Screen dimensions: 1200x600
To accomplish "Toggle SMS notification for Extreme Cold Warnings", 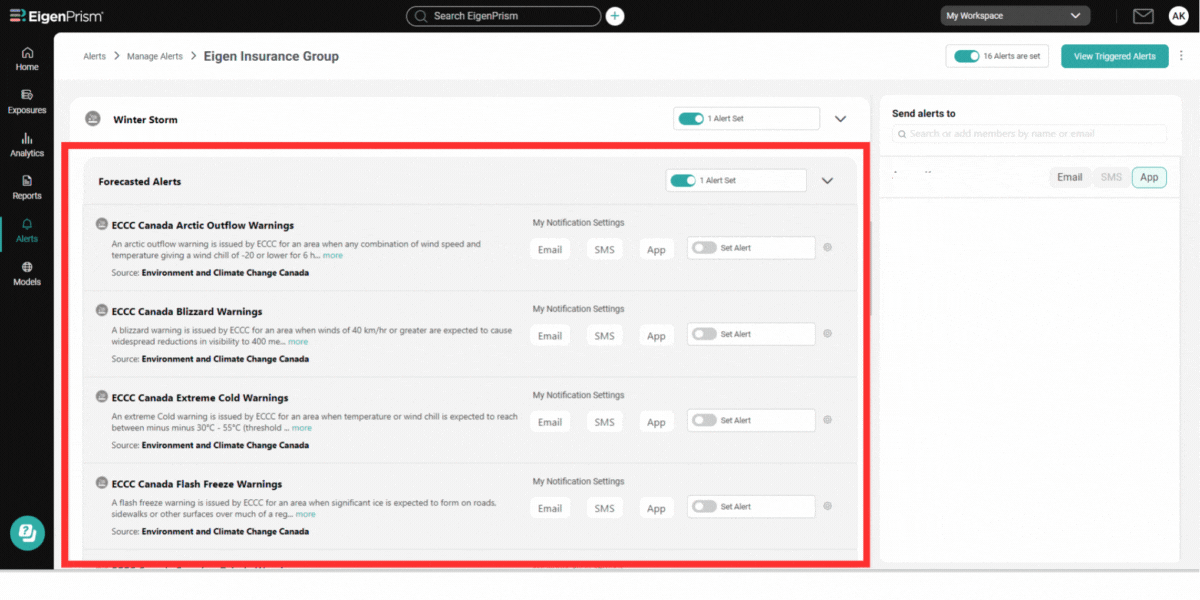I will point(604,421).
